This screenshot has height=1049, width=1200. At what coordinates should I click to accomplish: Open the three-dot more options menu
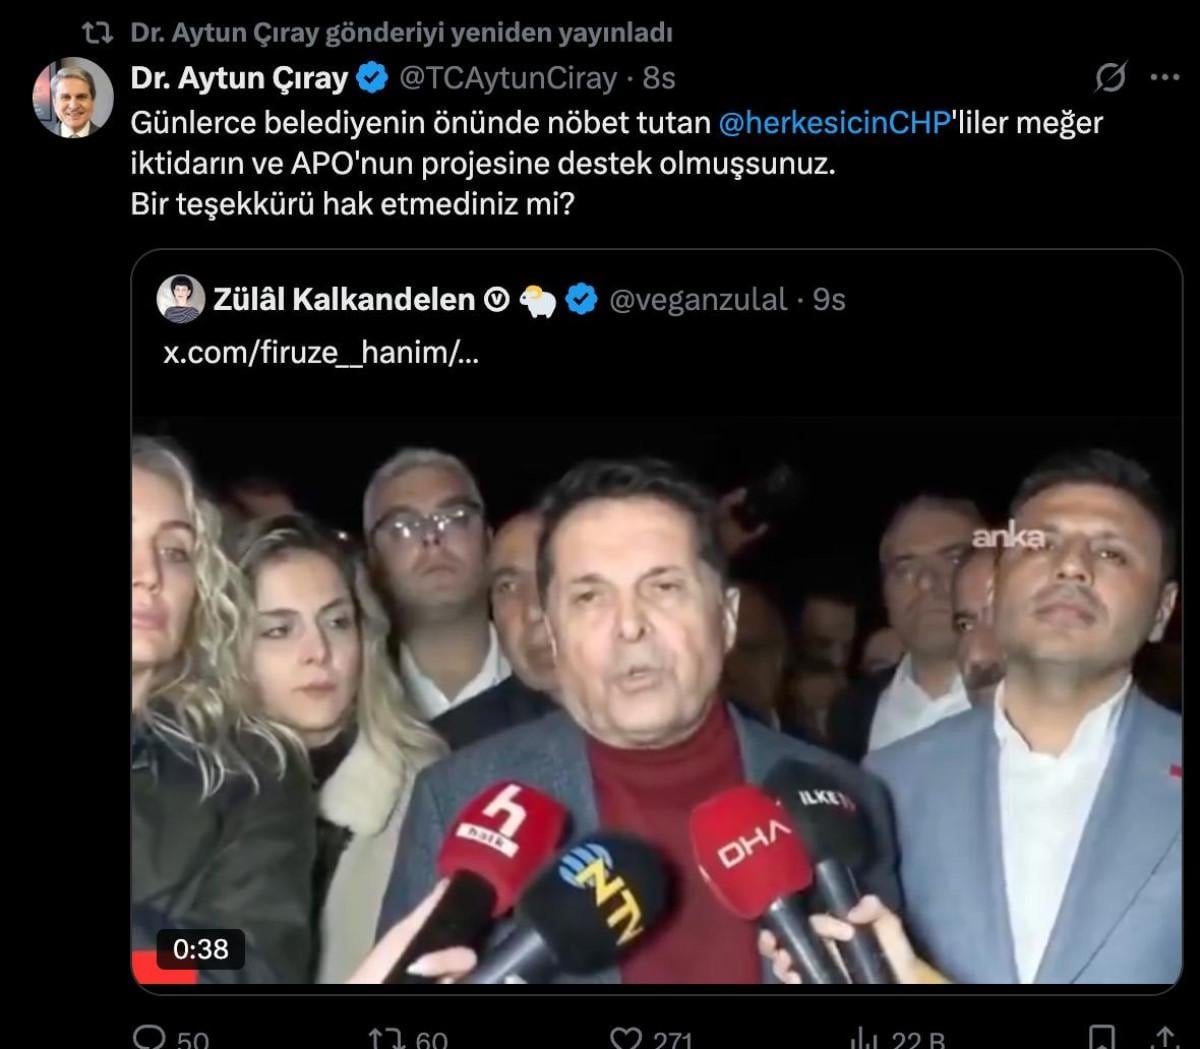(x=1165, y=77)
